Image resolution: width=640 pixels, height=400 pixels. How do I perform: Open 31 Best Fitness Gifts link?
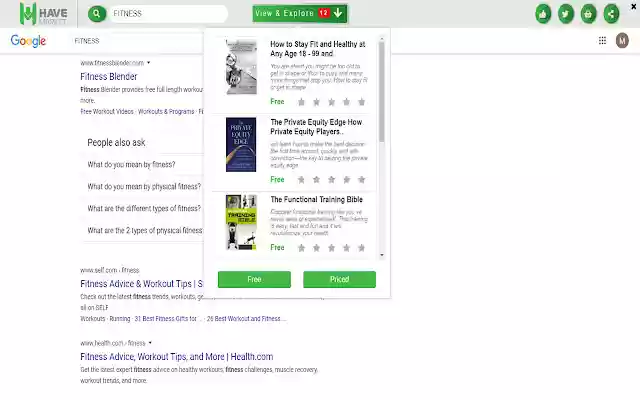pyautogui.click(x=165, y=318)
